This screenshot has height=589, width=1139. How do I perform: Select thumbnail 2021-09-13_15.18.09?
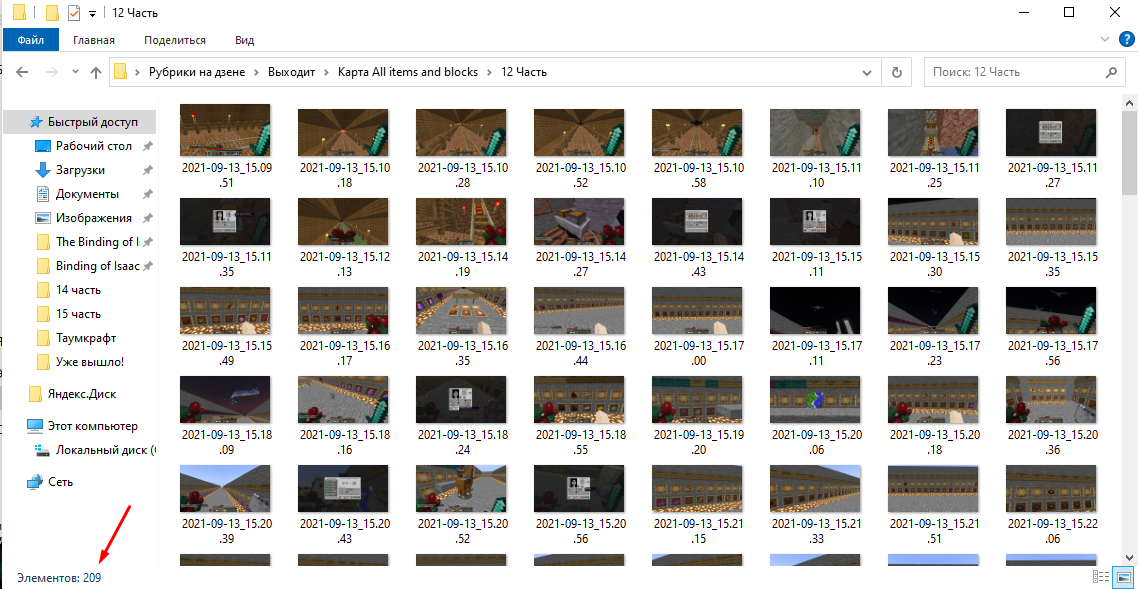pyautogui.click(x=225, y=399)
